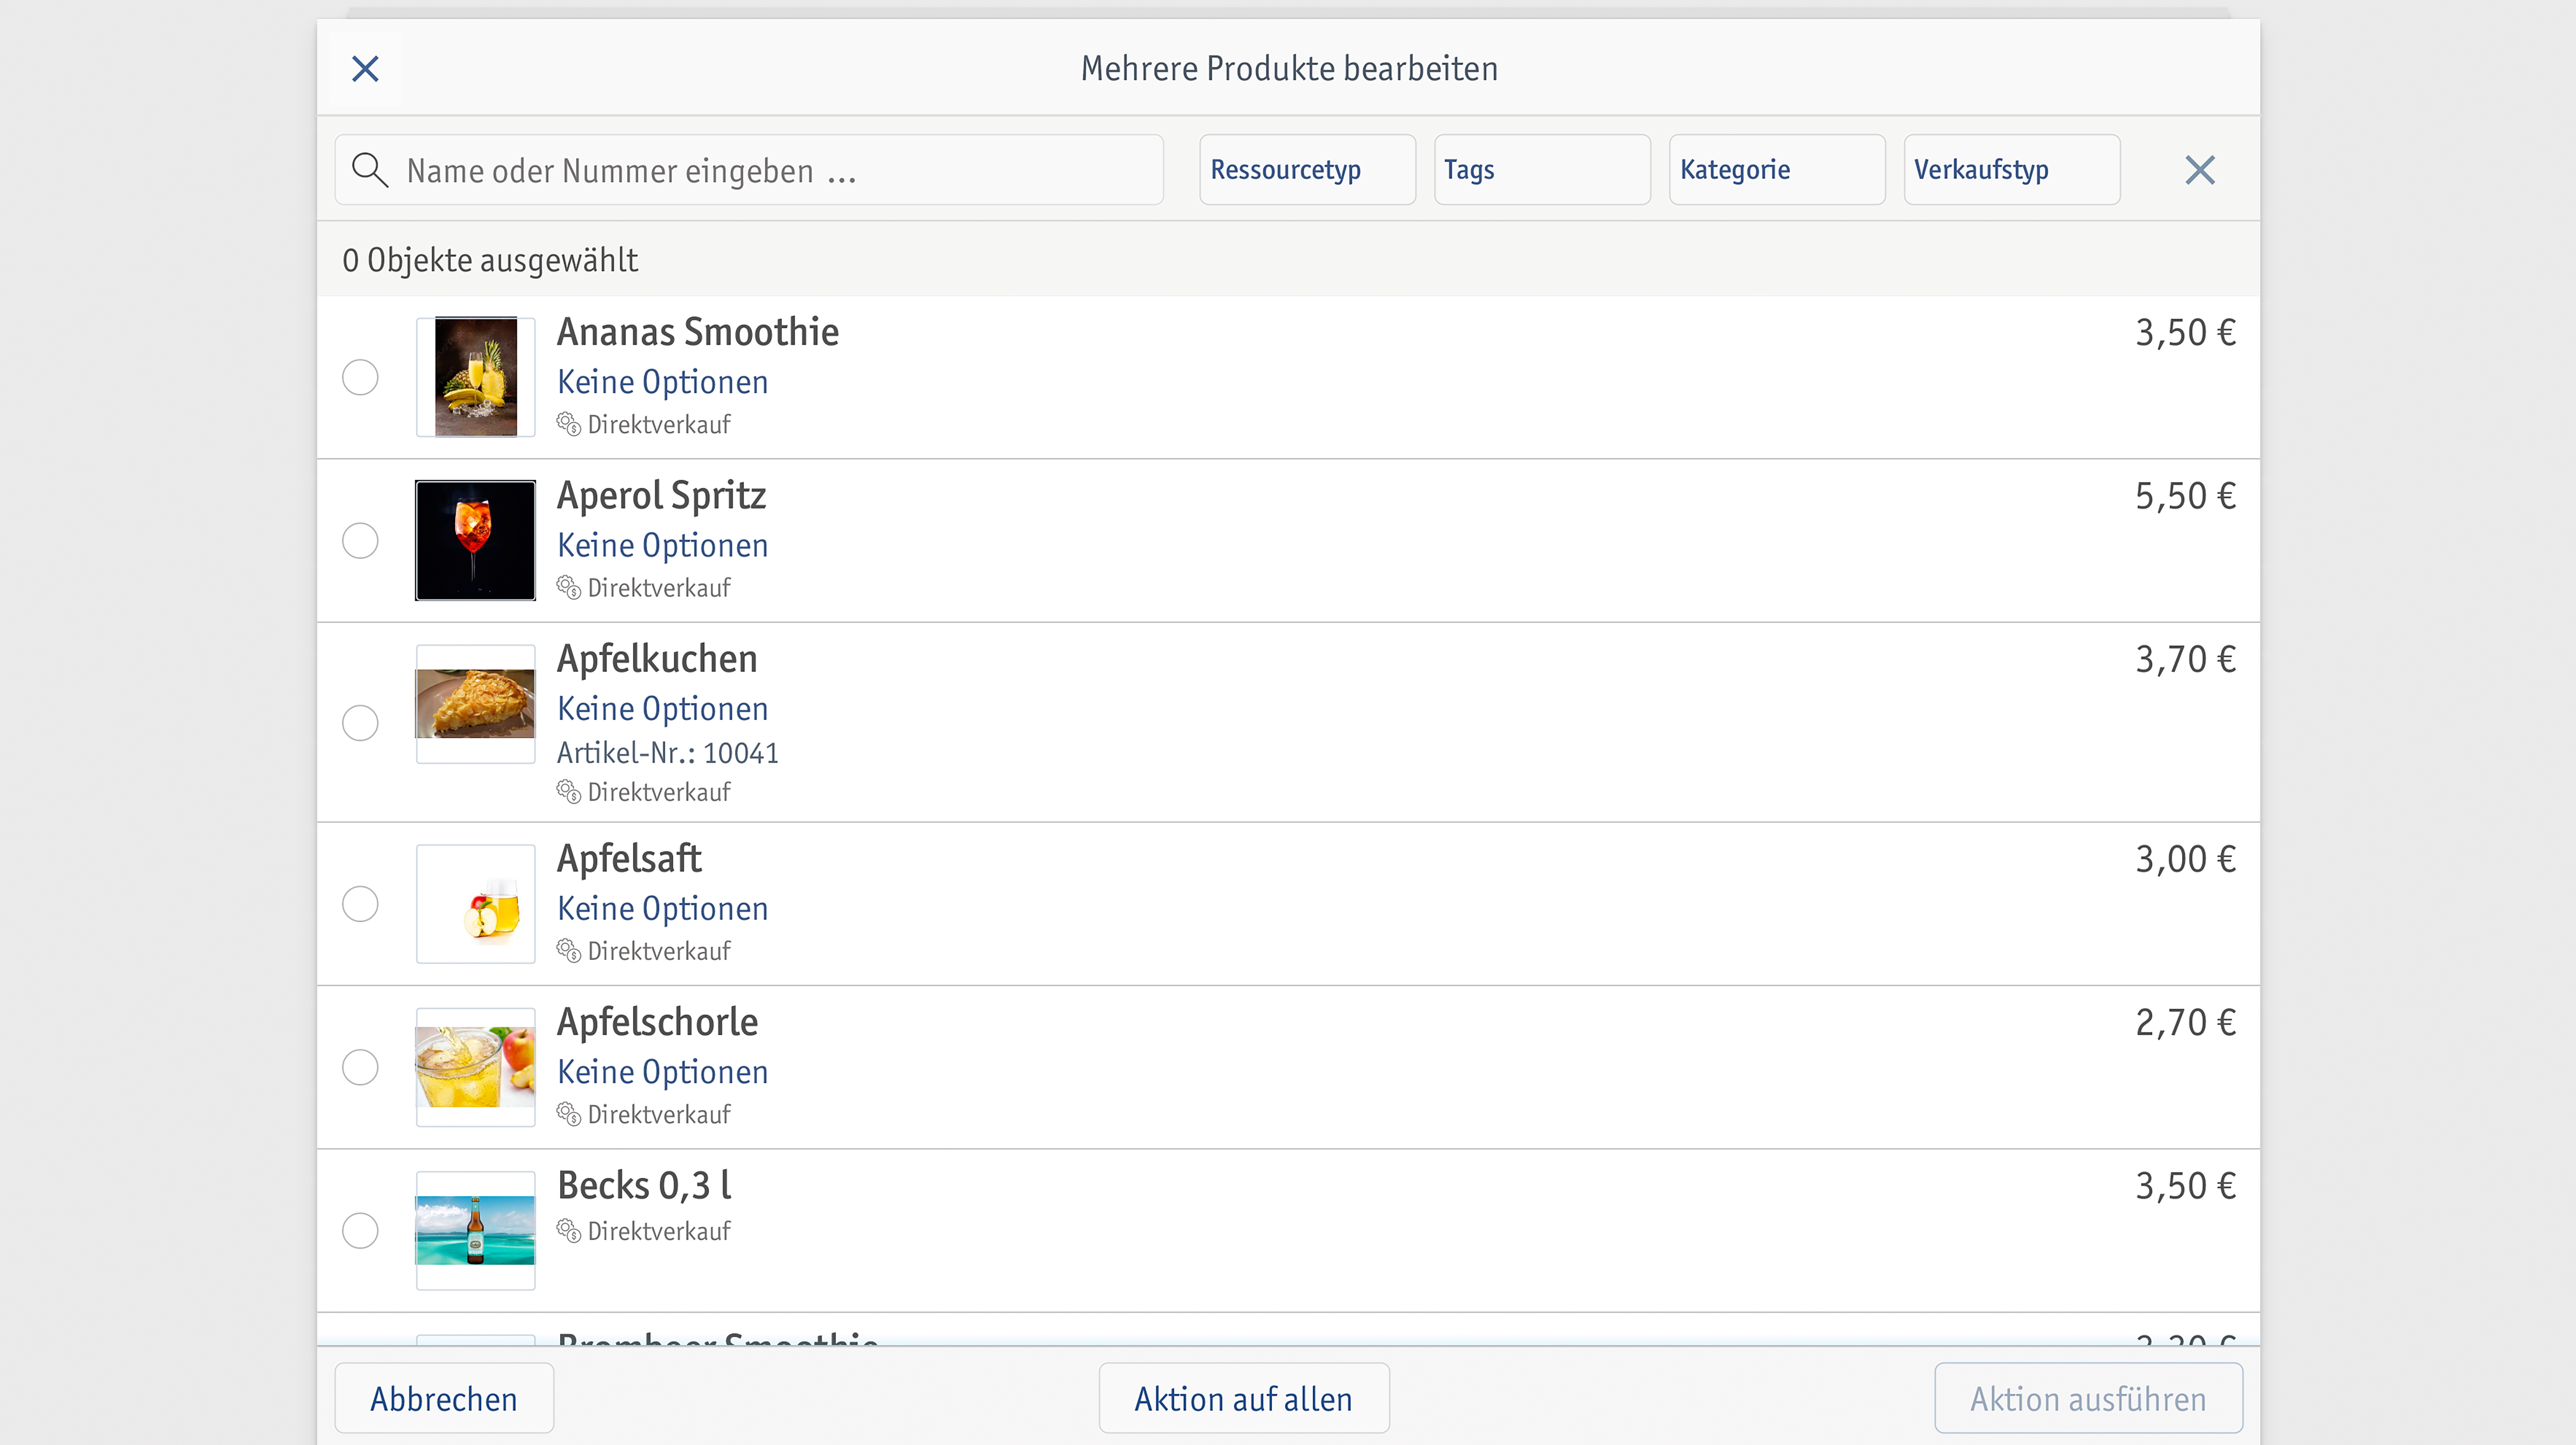Open the Tags filter dropdown

[1542, 170]
